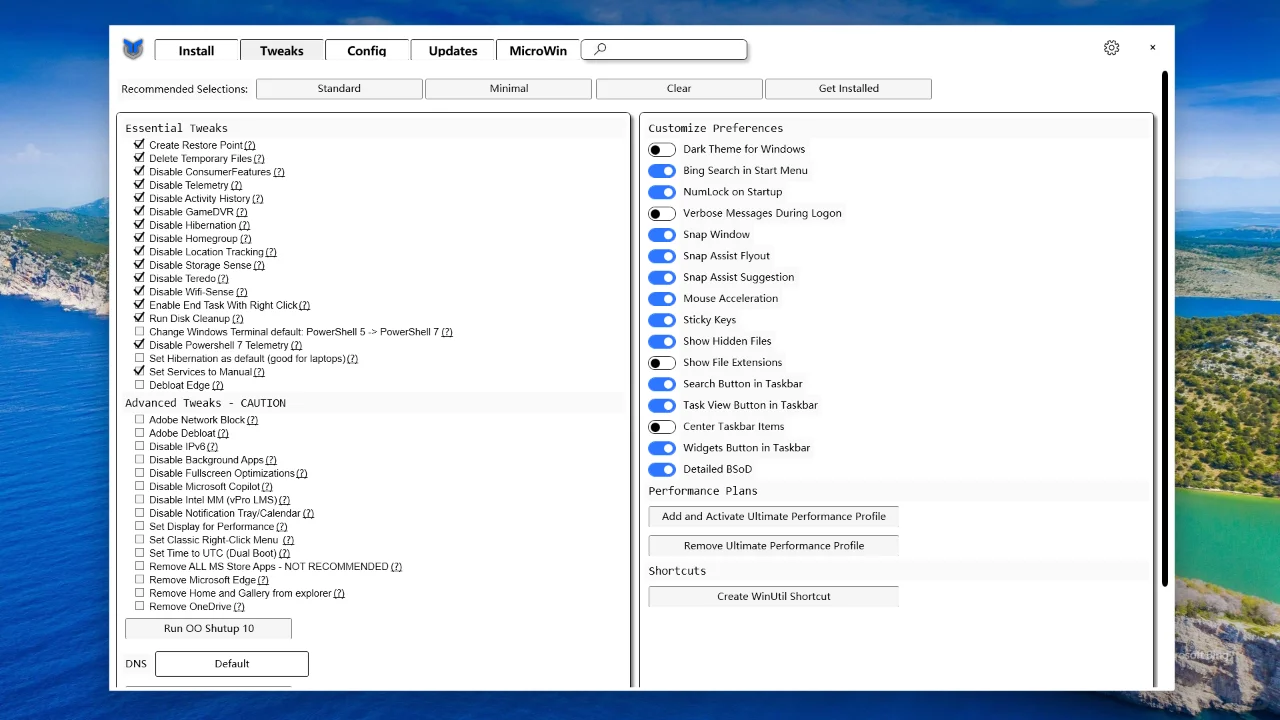
Task: Uncheck Disable Location Tracking
Action: [139, 252]
